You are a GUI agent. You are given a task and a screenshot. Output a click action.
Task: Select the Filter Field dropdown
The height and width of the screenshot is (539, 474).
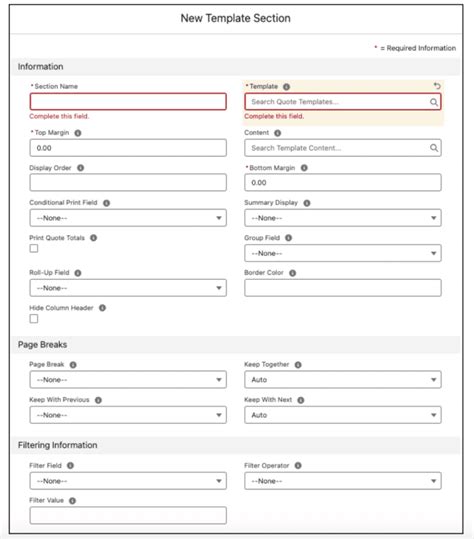(128, 481)
